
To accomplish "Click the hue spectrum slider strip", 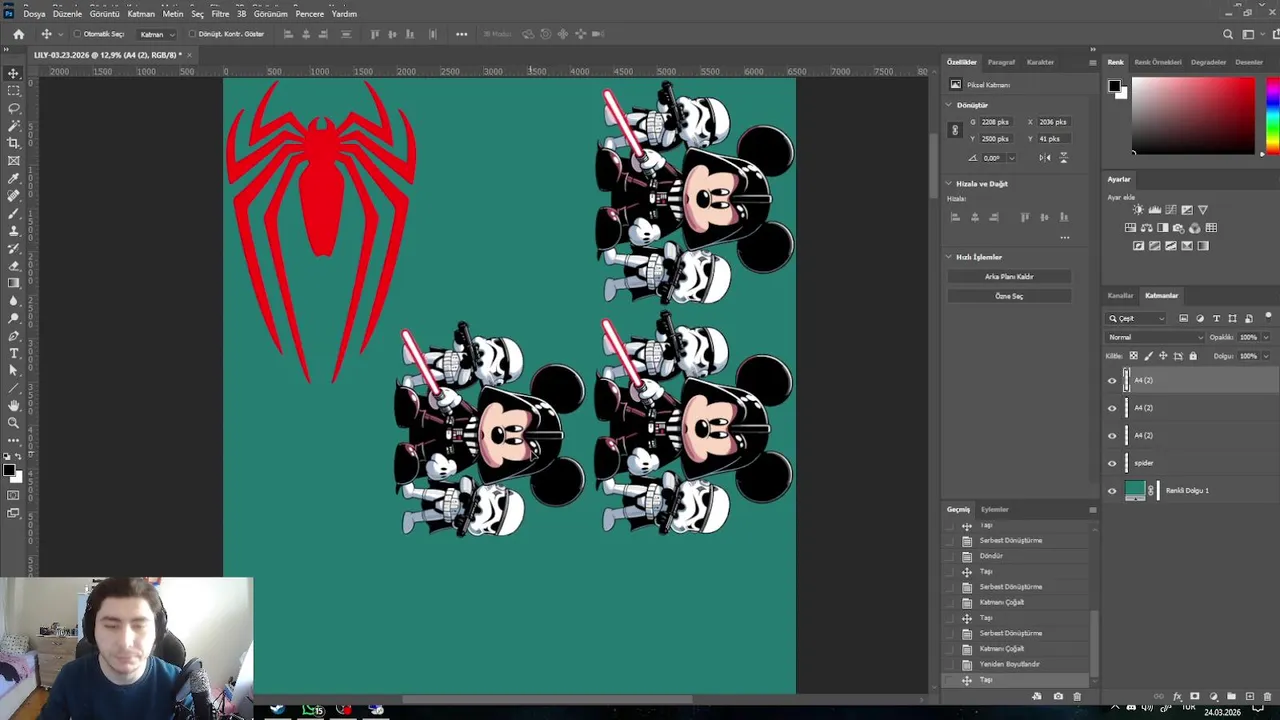I will (1271, 116).
